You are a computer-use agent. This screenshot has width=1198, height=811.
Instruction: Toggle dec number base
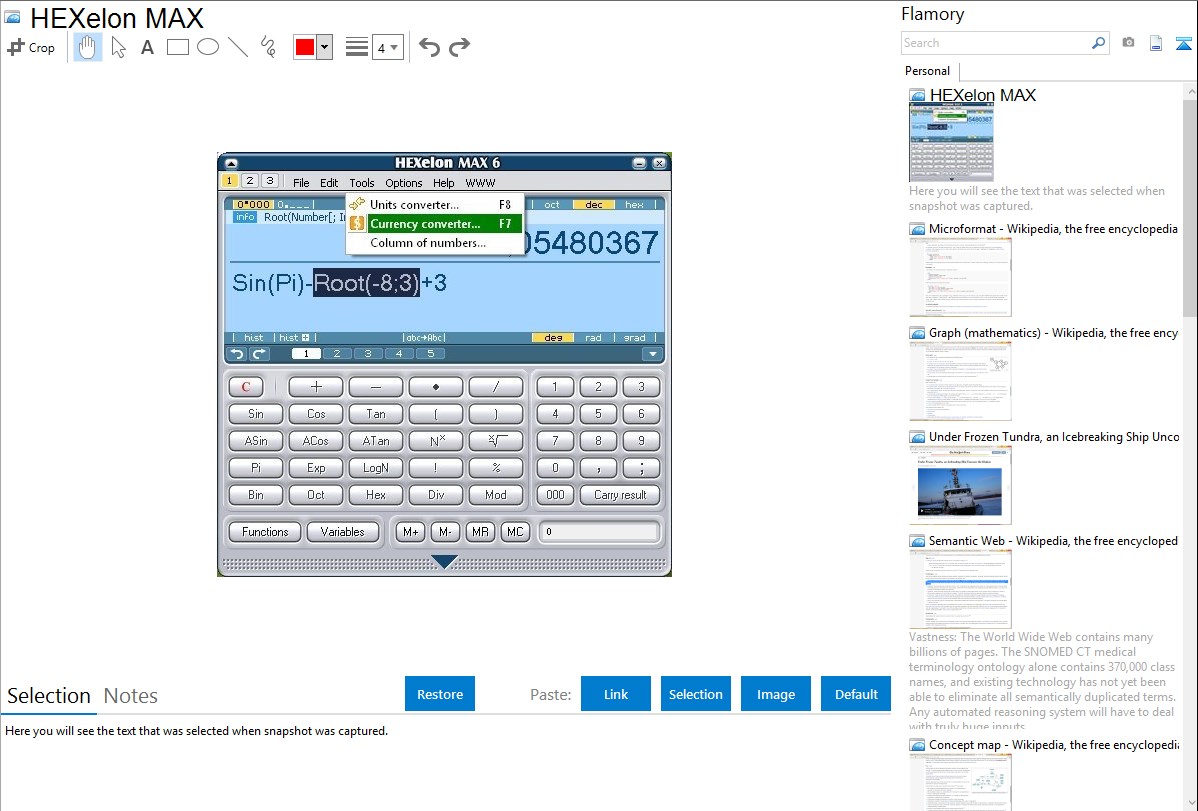click(594, 204)
